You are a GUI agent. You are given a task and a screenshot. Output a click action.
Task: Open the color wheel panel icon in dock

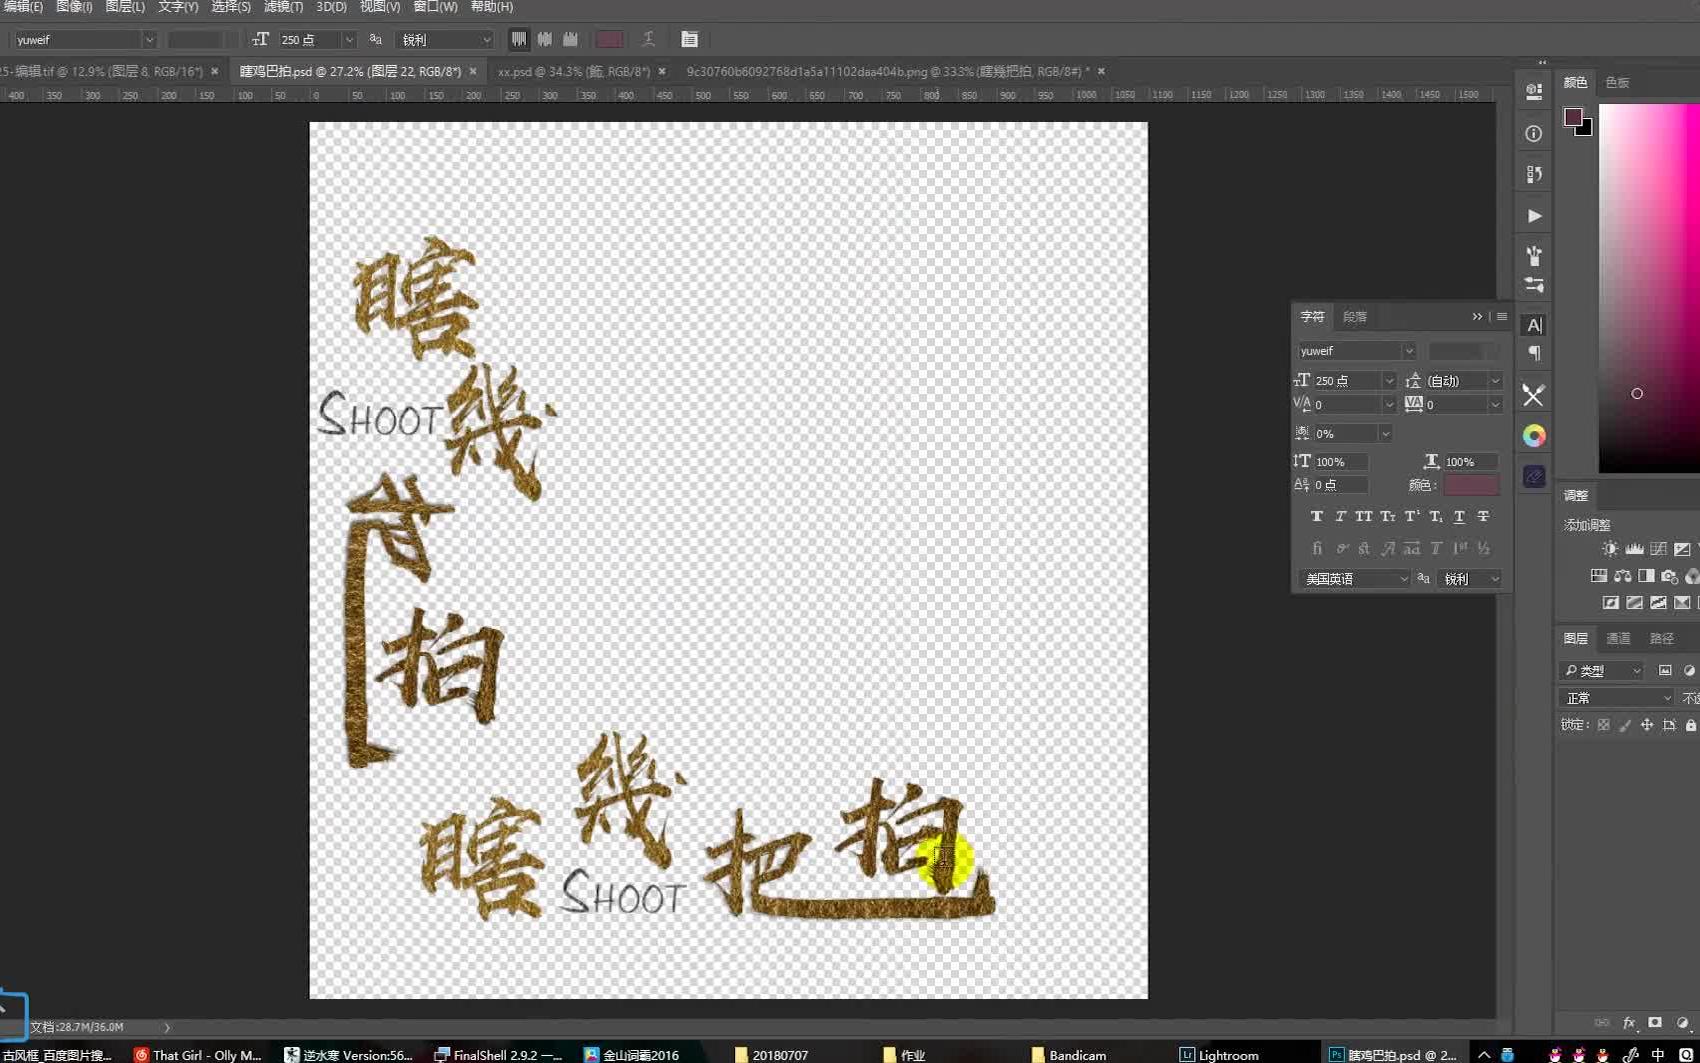(x=1534, y=435)
